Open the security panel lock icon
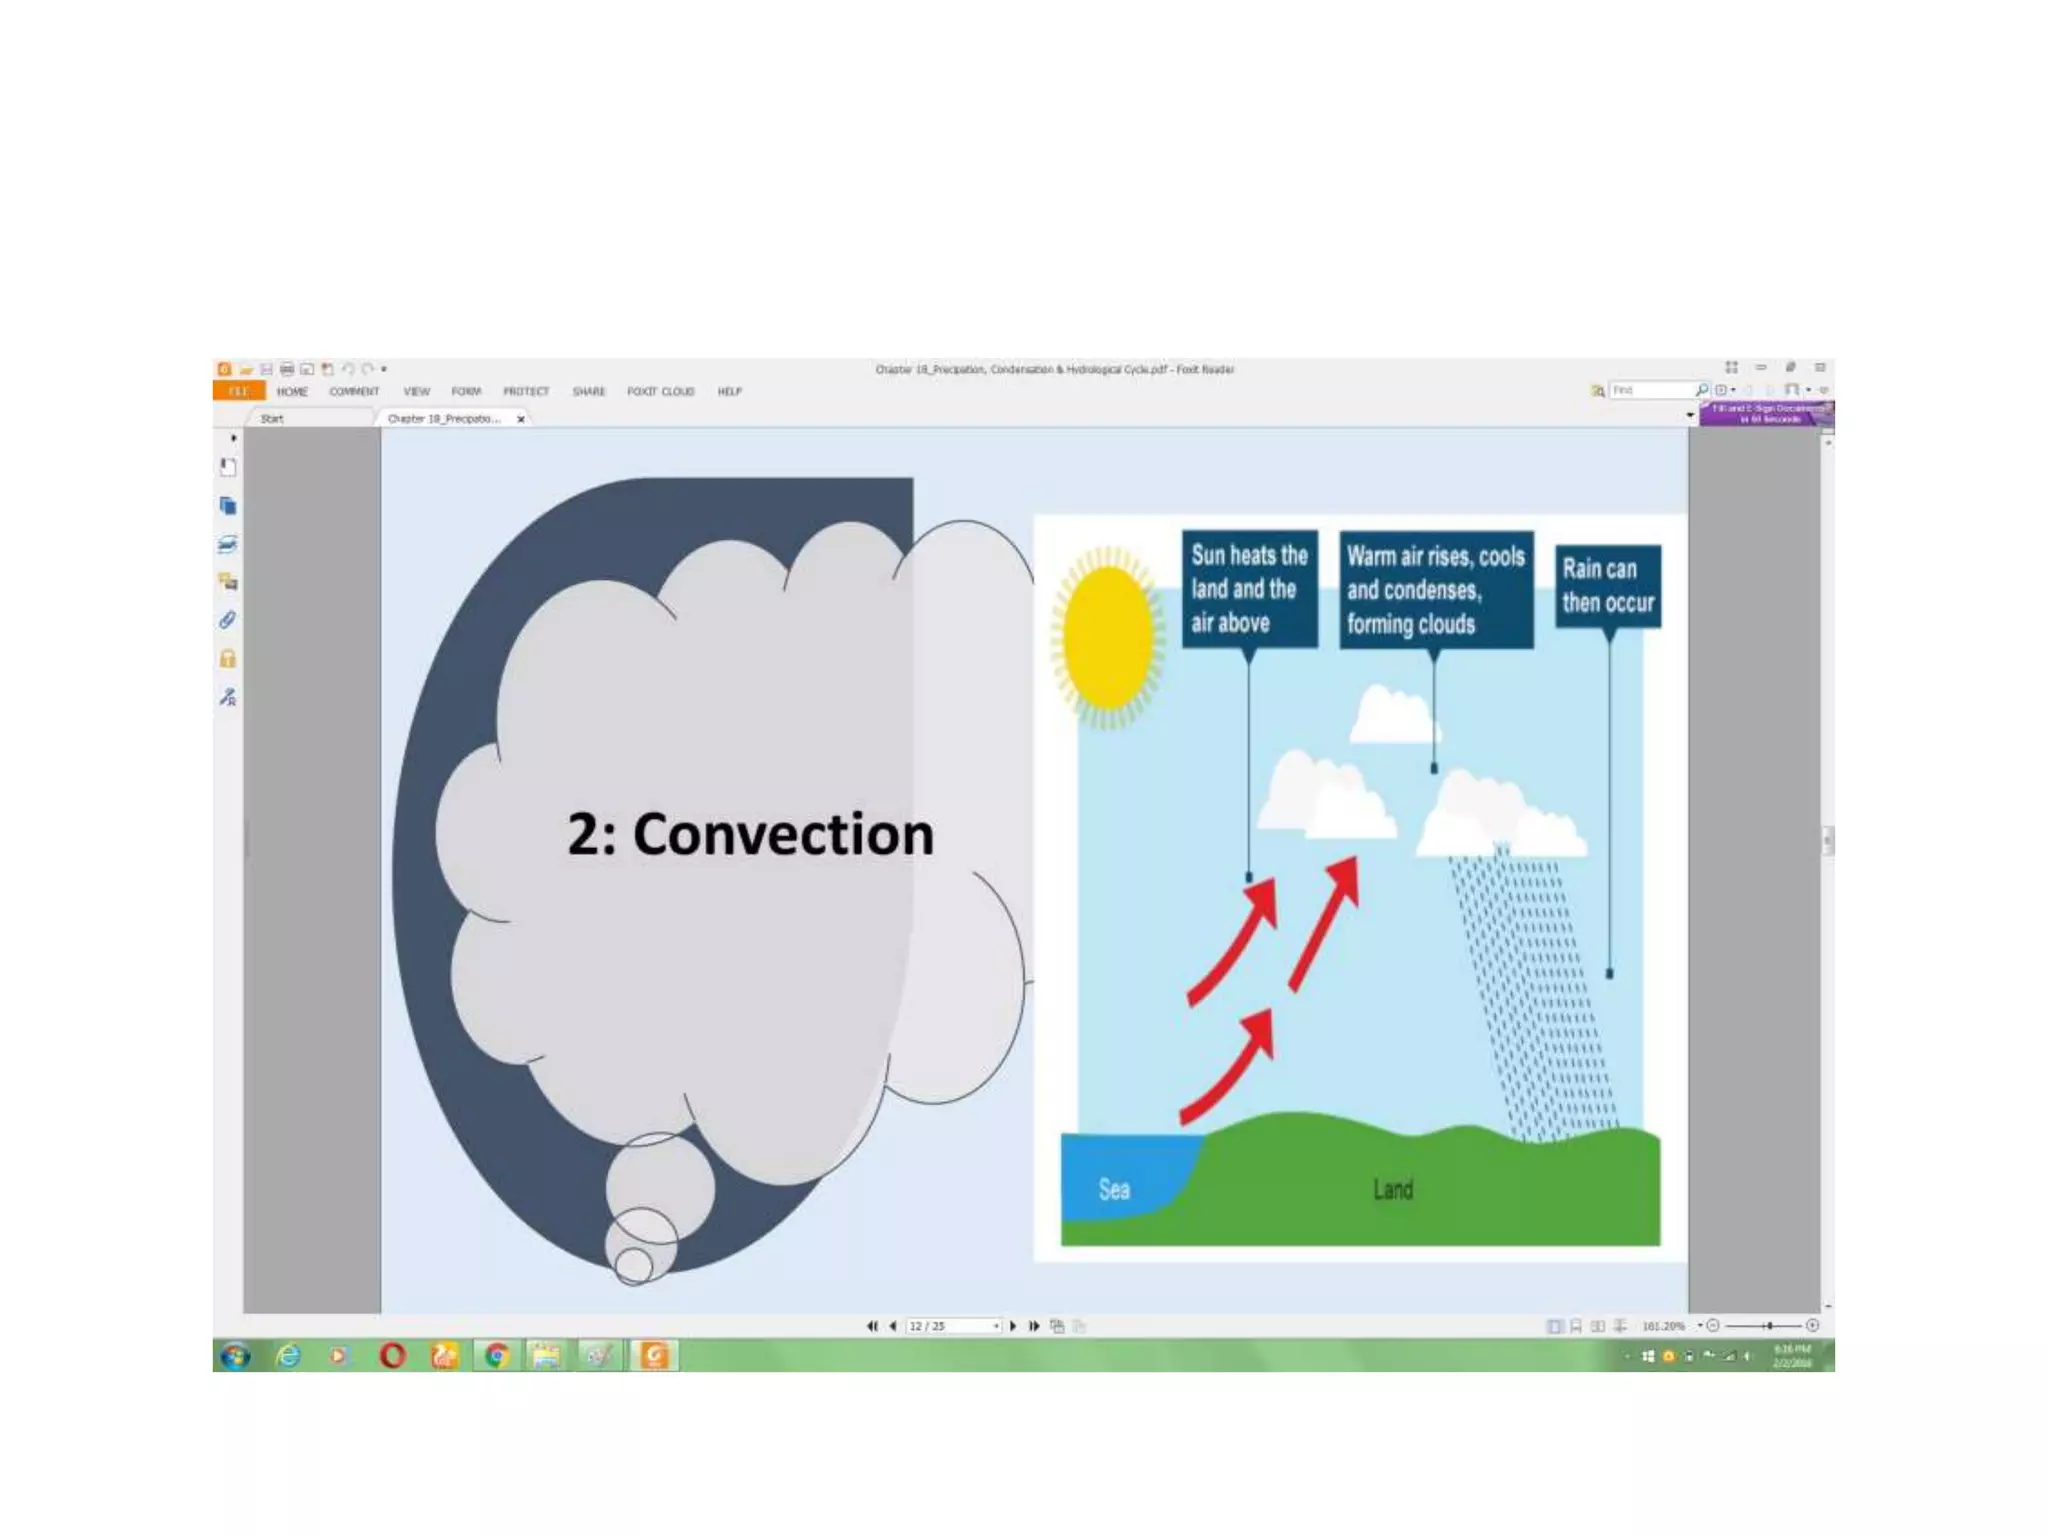 tap(228, 658)
